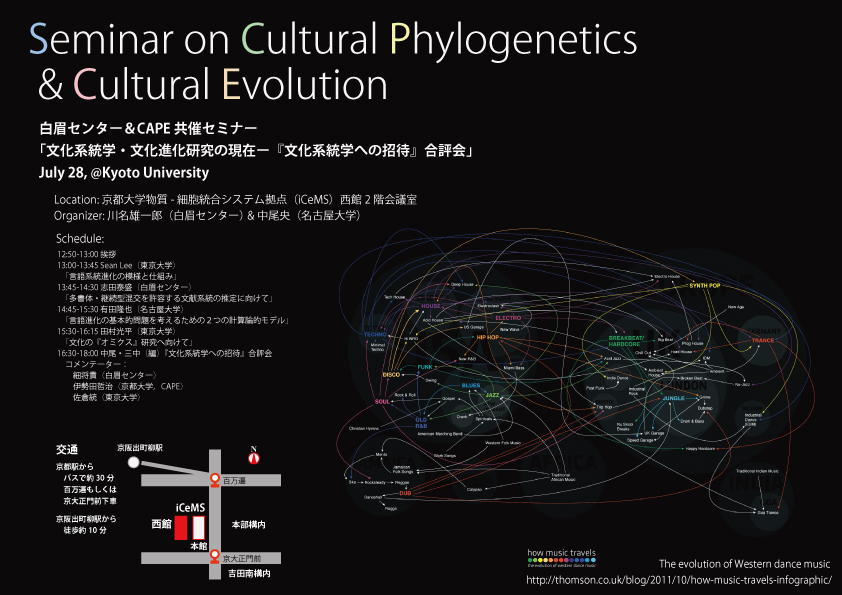
Task: Click the '吉田南構内' campus label
Action: [249, 574]
